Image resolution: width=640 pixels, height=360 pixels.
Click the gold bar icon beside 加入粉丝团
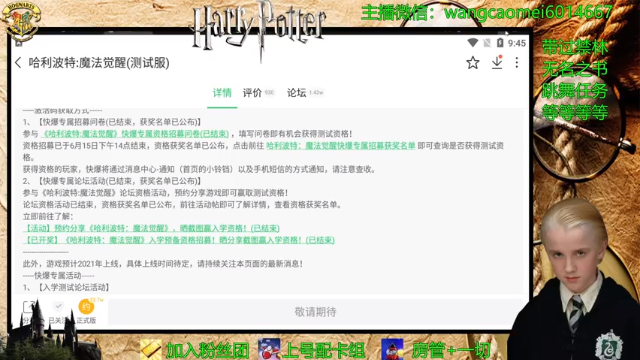coord(151,349)
